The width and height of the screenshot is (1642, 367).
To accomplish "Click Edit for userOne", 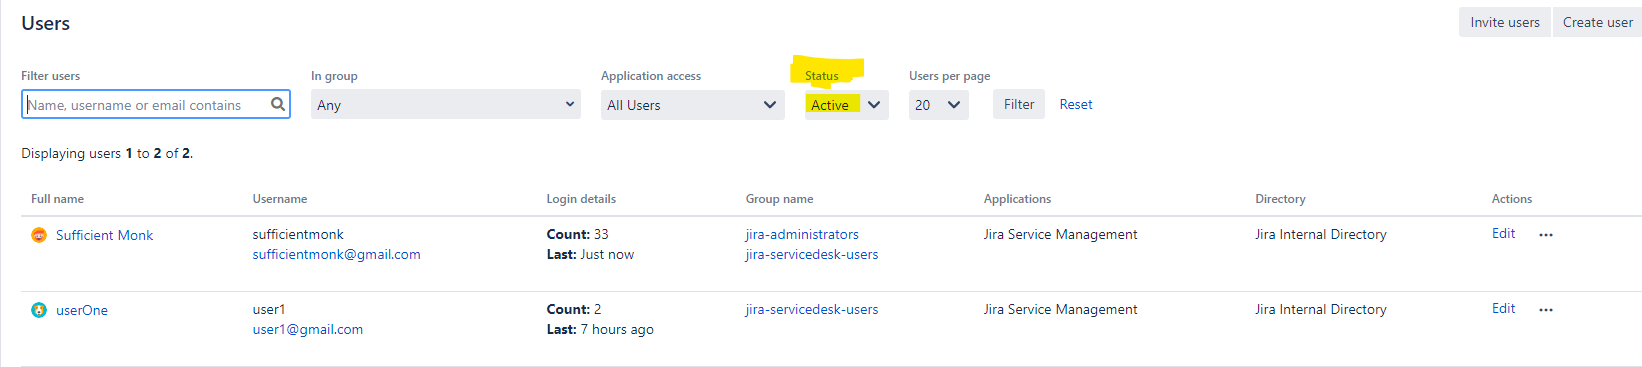I will (x=1503, y=308).
